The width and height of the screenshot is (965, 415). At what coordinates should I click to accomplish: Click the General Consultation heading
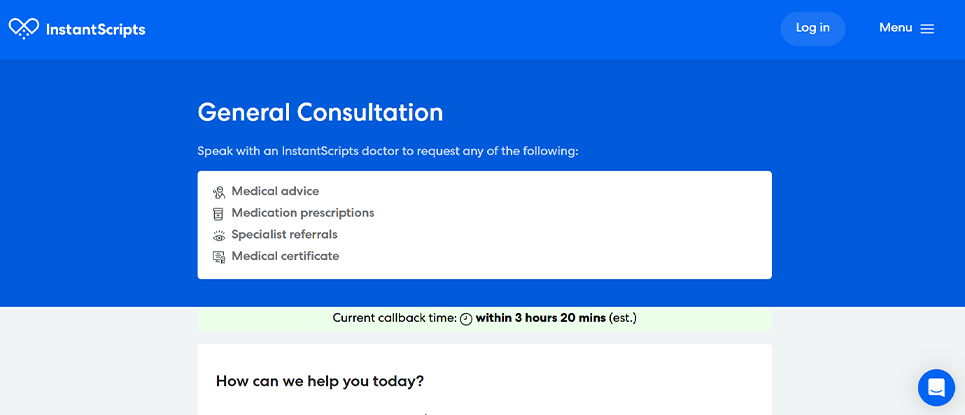tap(320, 112)
